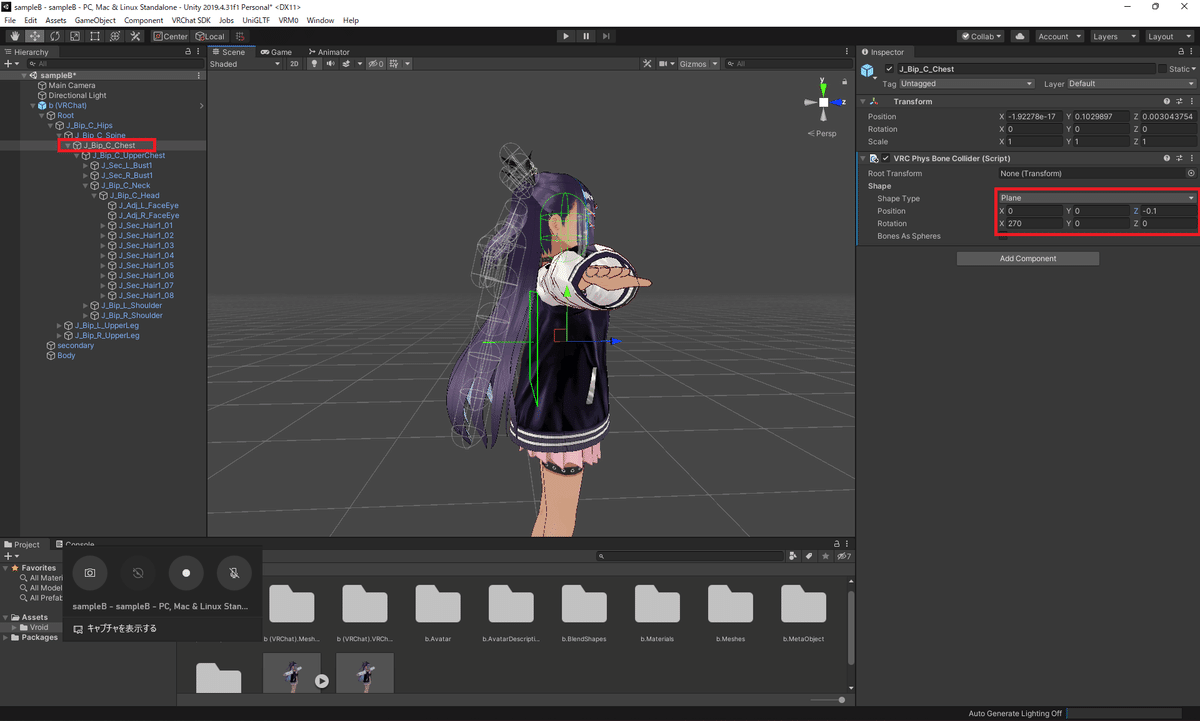The width and height of the screenshot is (1200, 721).
Task: Toggle grid snapping icon next to Local
Action: coord(240,36)
